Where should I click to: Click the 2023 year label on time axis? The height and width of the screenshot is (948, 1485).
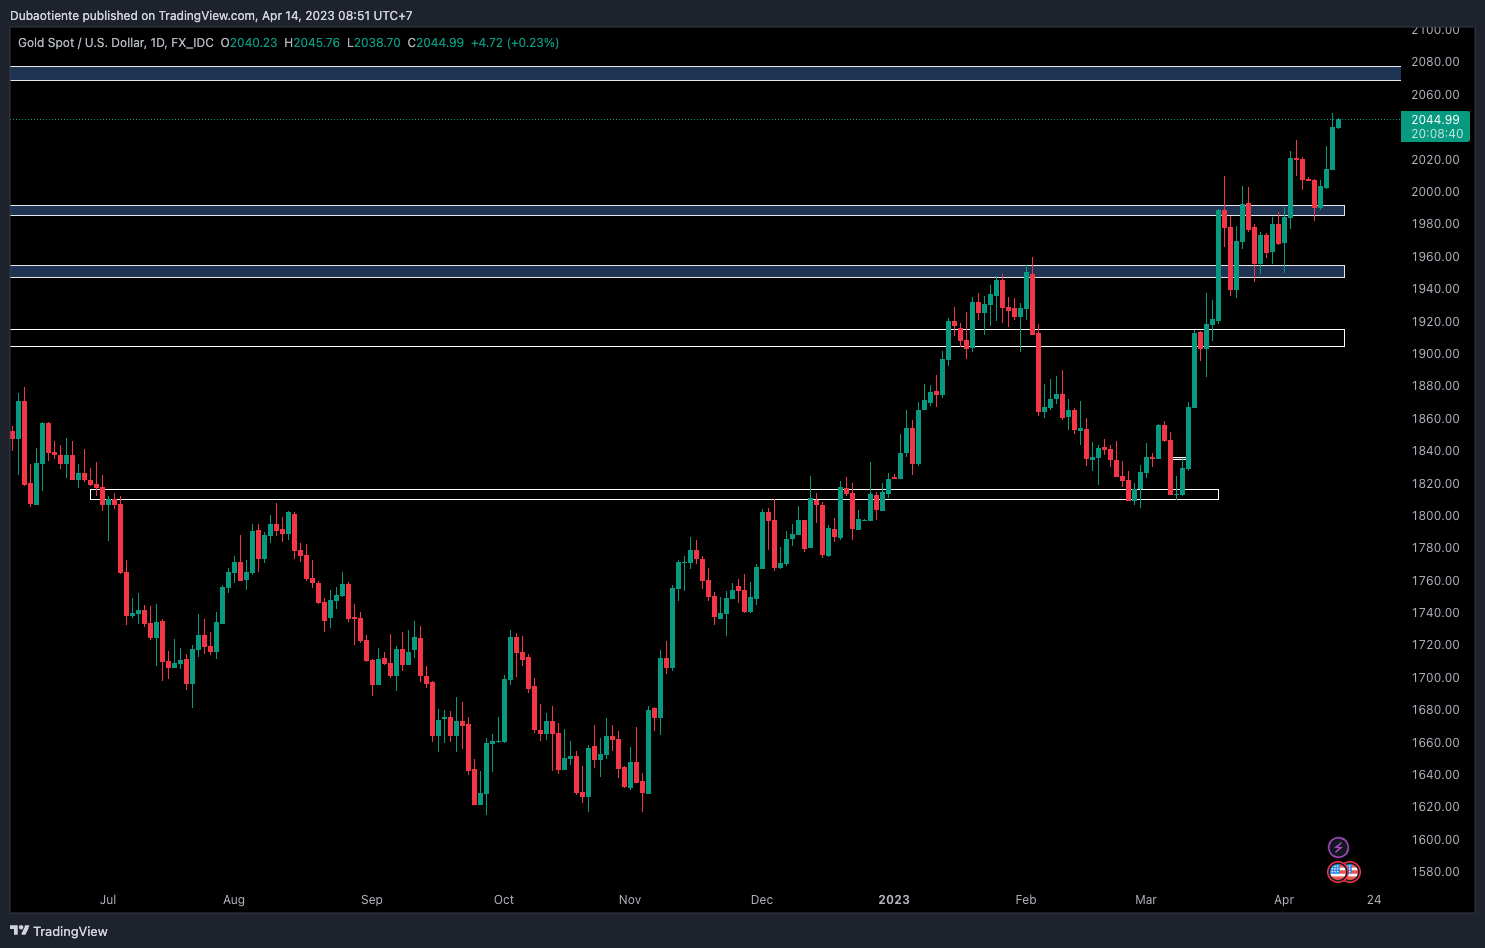tap(894, 900)
